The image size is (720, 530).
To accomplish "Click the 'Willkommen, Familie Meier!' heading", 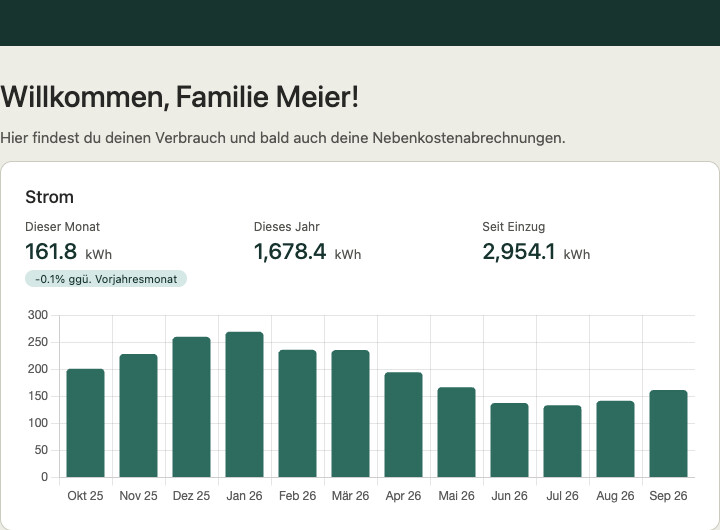I will point(180,96).
